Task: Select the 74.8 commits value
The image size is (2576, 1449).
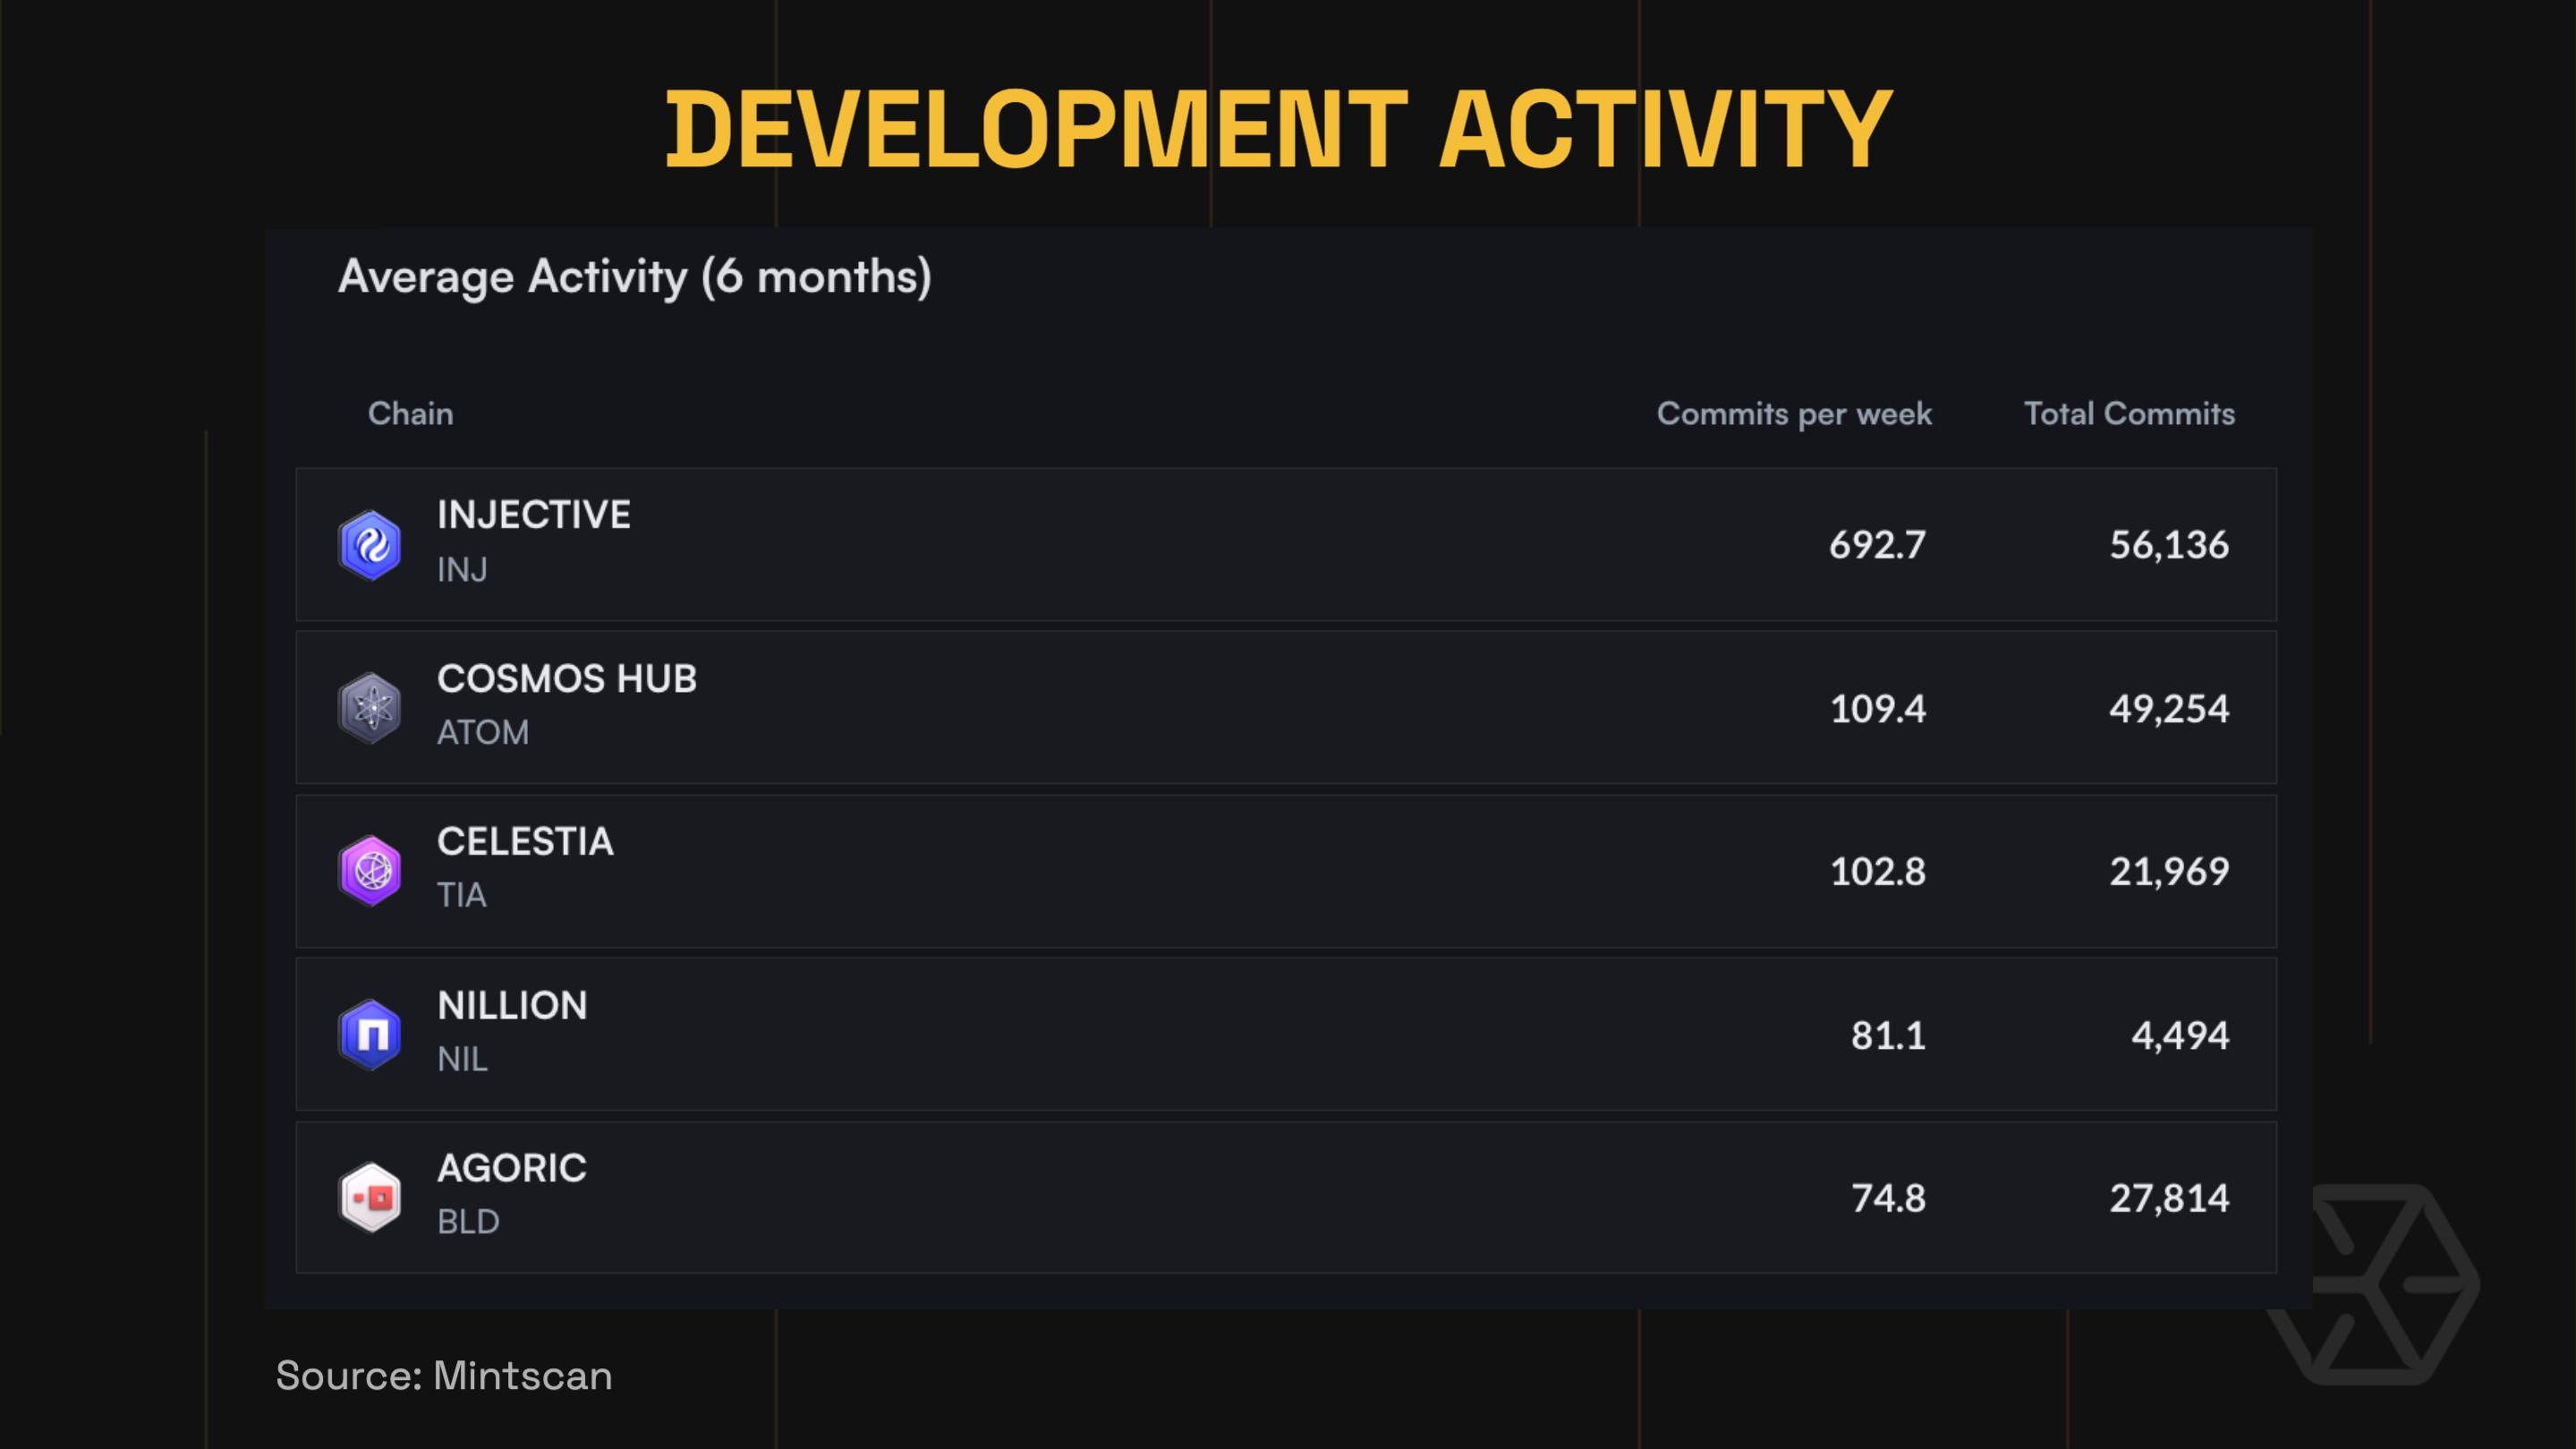Action: (1888, 1199)
